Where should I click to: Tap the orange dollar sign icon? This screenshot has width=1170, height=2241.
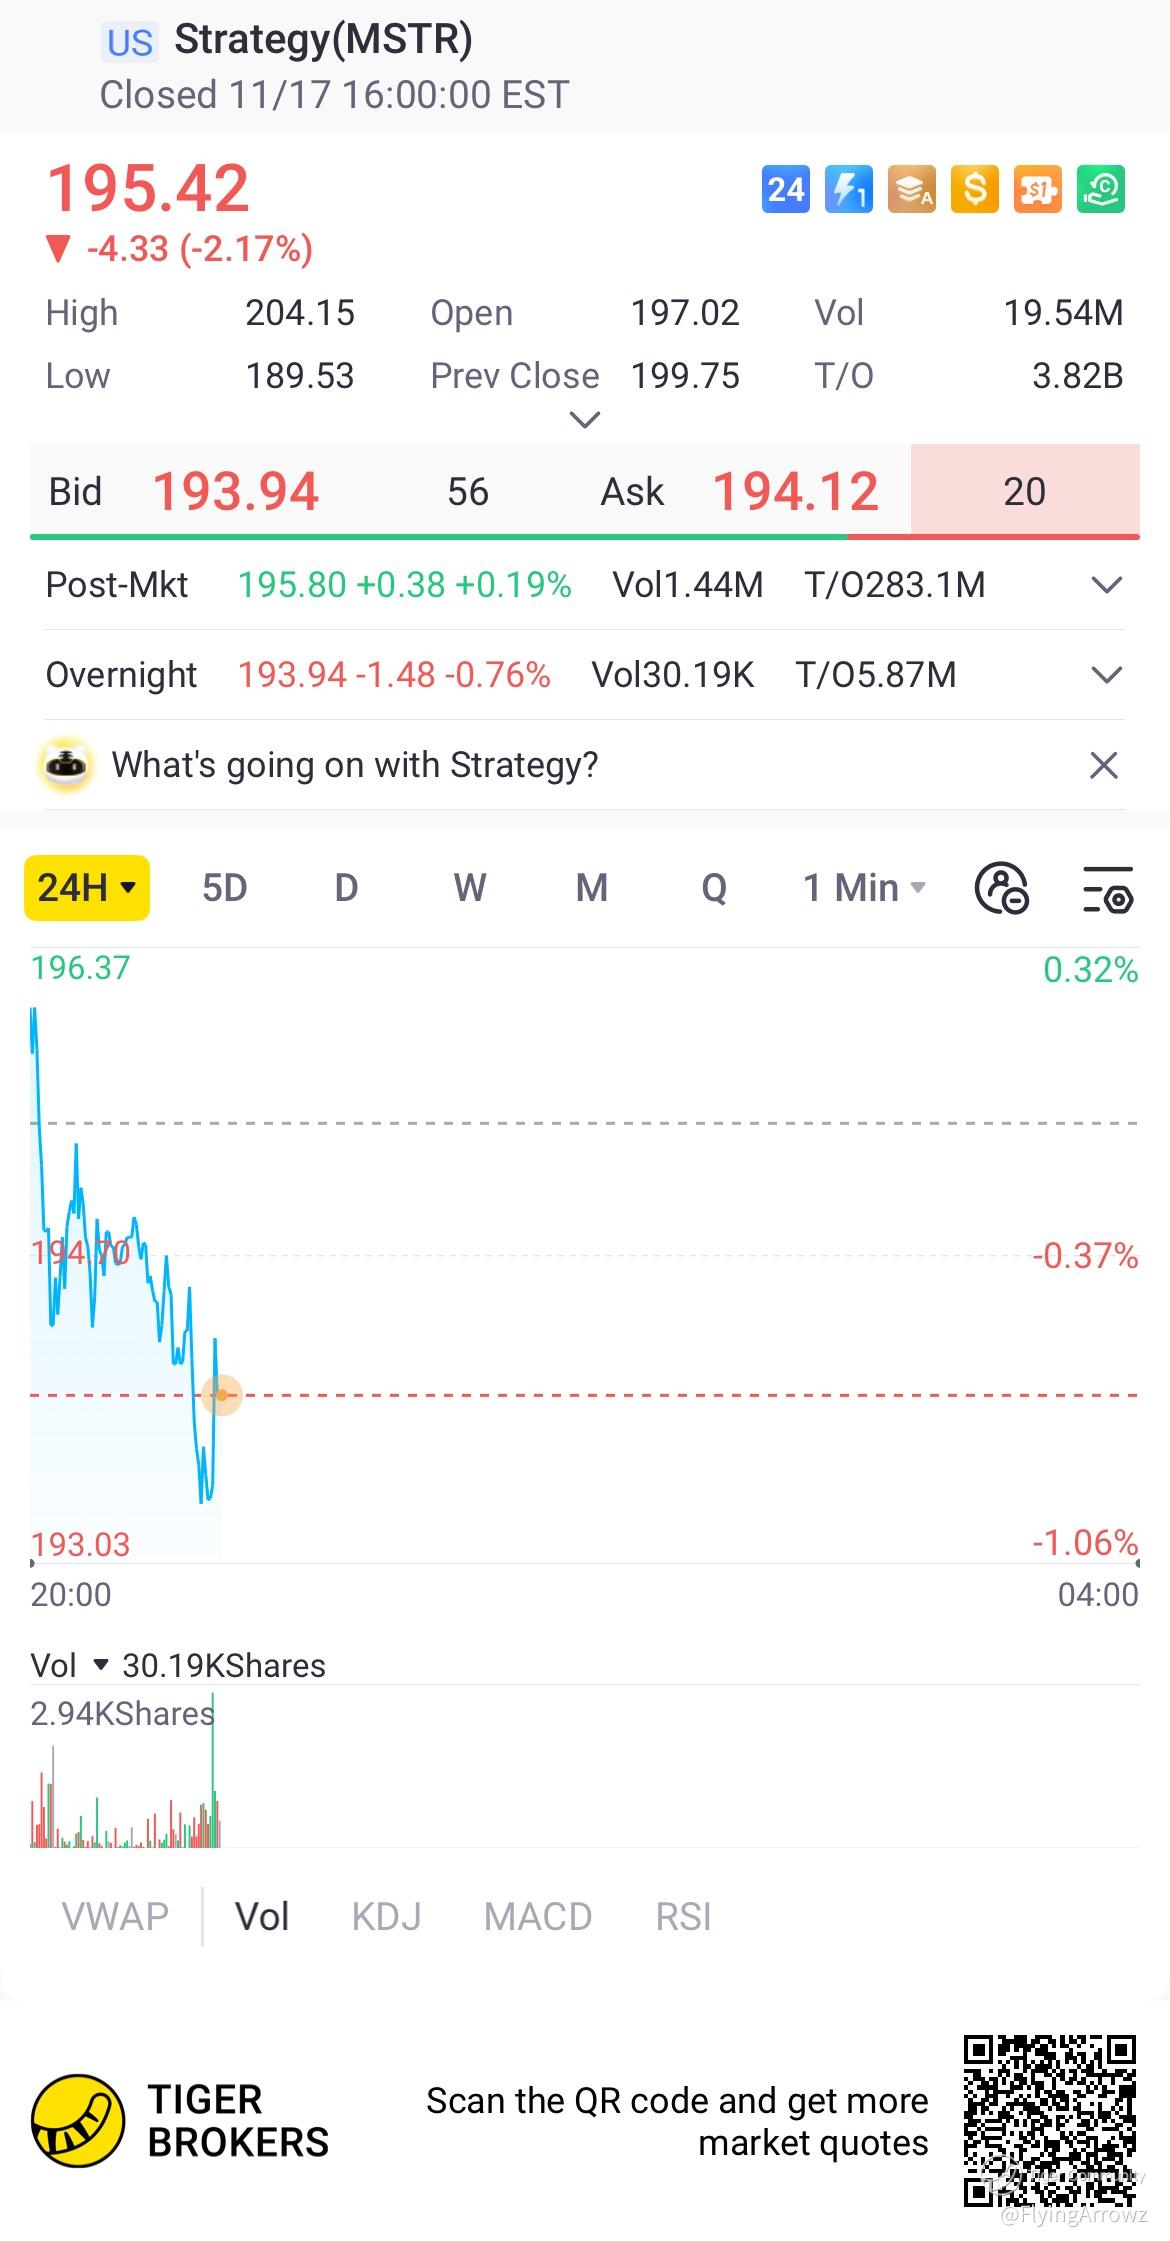click(975, 189)
